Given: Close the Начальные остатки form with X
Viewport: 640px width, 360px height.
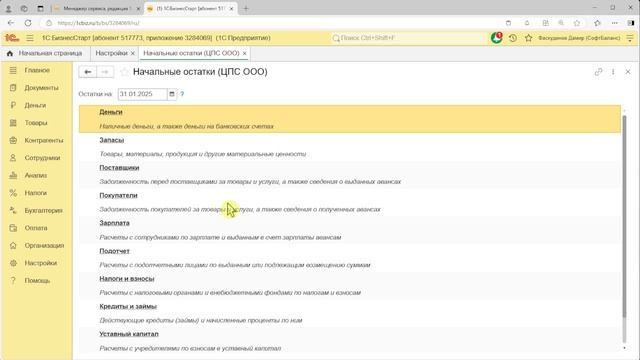Looking at the screenshot, I should point(628,72).
